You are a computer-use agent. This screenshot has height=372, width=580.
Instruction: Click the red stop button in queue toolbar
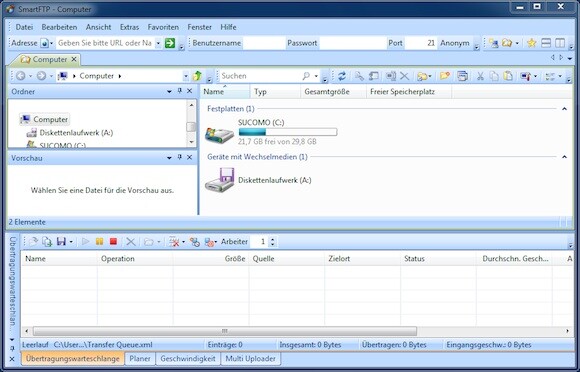pyautogui.click(x=113, y=241)
